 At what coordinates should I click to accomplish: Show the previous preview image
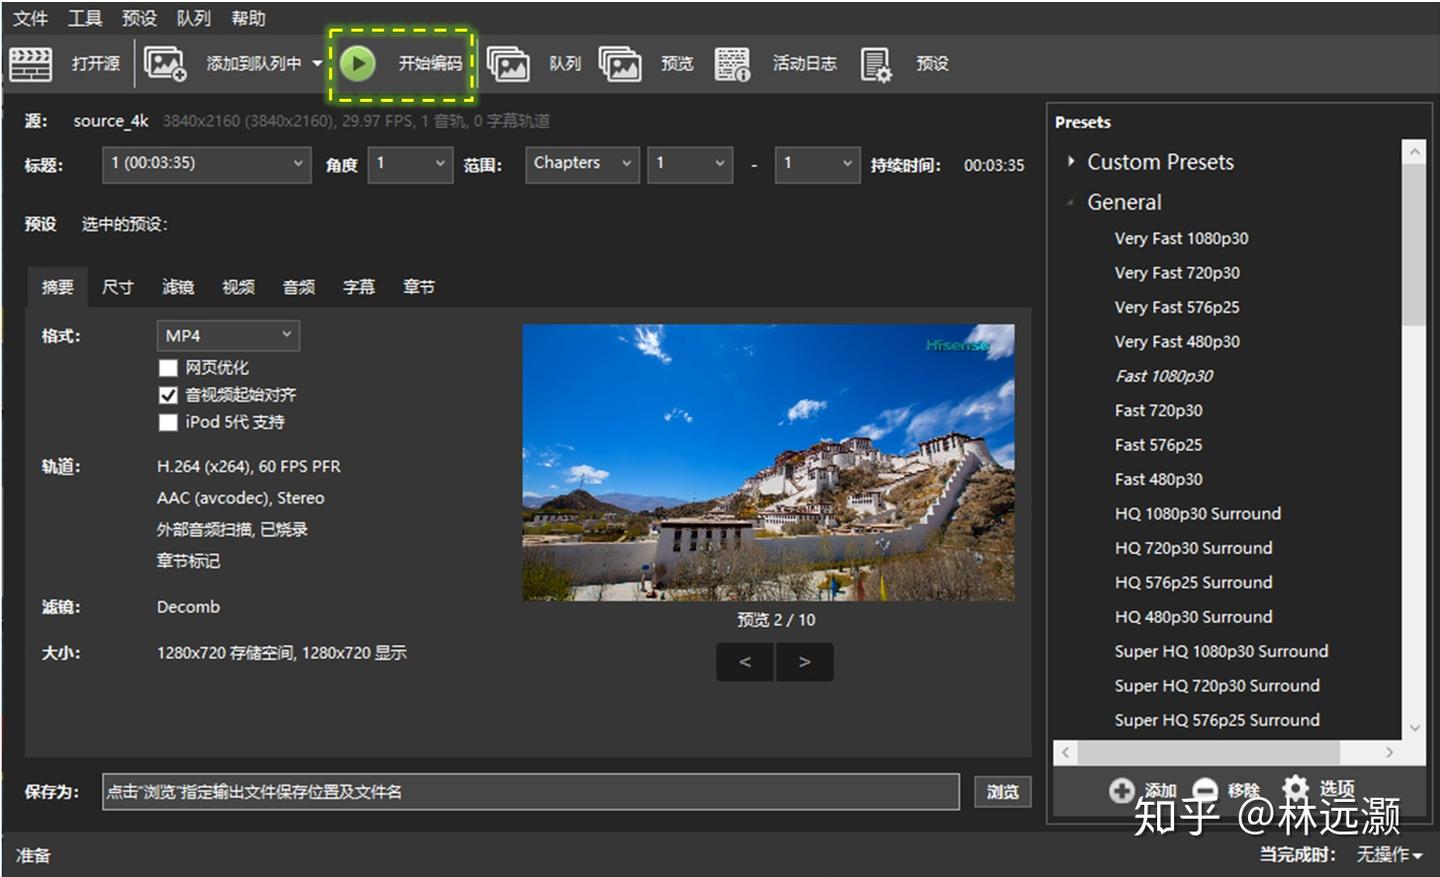tap(745, 662)
